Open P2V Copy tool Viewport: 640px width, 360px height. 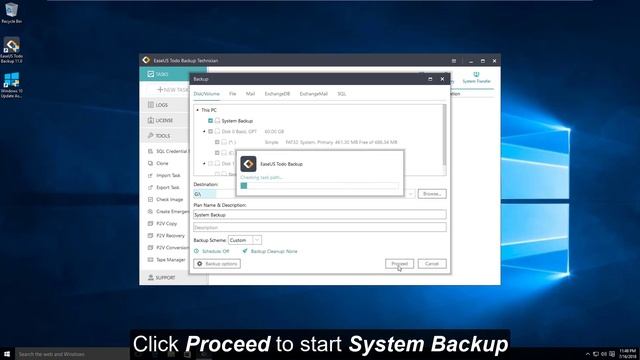162,224
